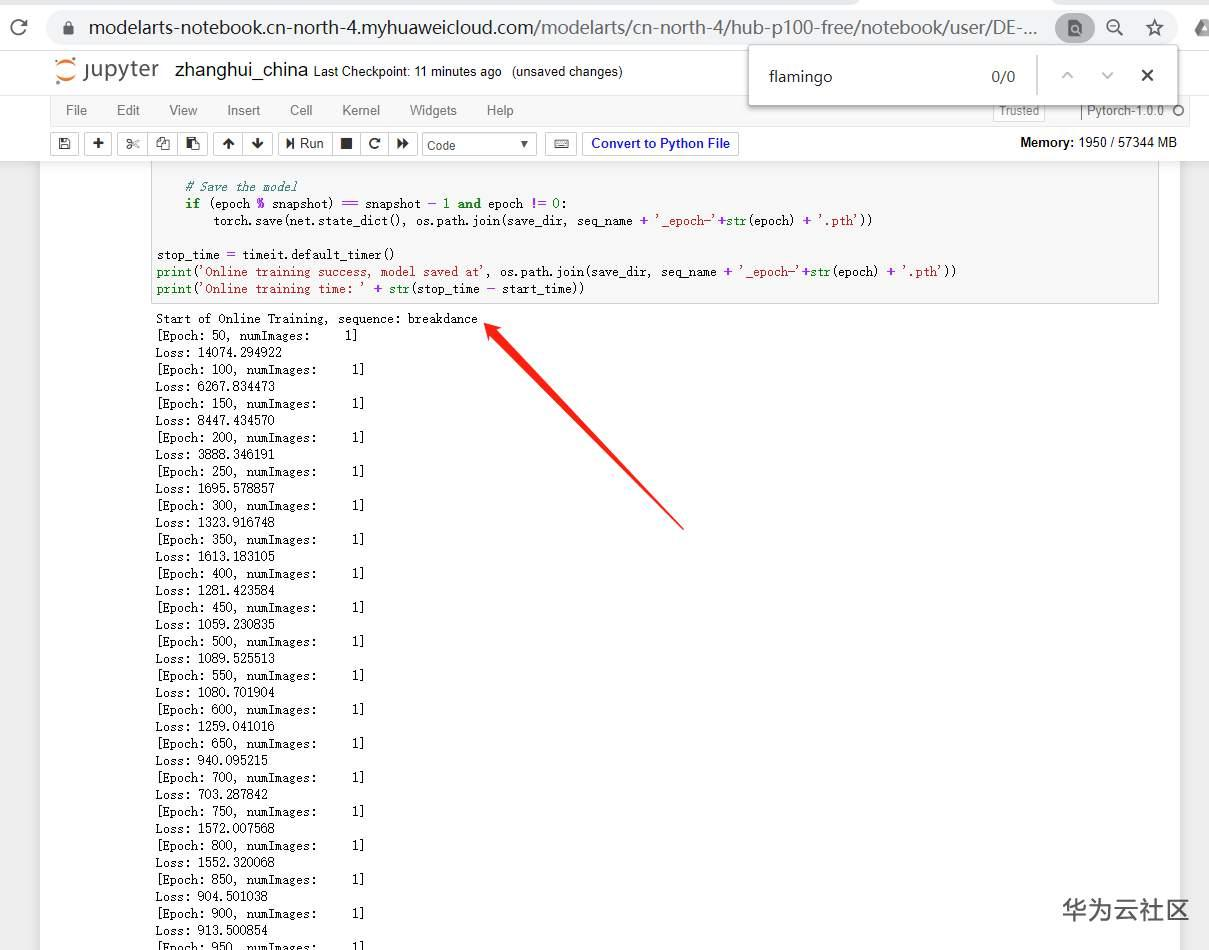Restart kernel and run all cells
This screenshot has width=1209, height=950.
pos(402,144)
